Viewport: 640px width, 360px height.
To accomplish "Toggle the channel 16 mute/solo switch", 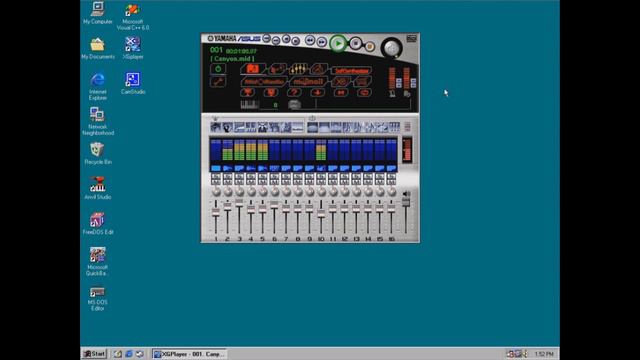I will (x=391, y=178).
